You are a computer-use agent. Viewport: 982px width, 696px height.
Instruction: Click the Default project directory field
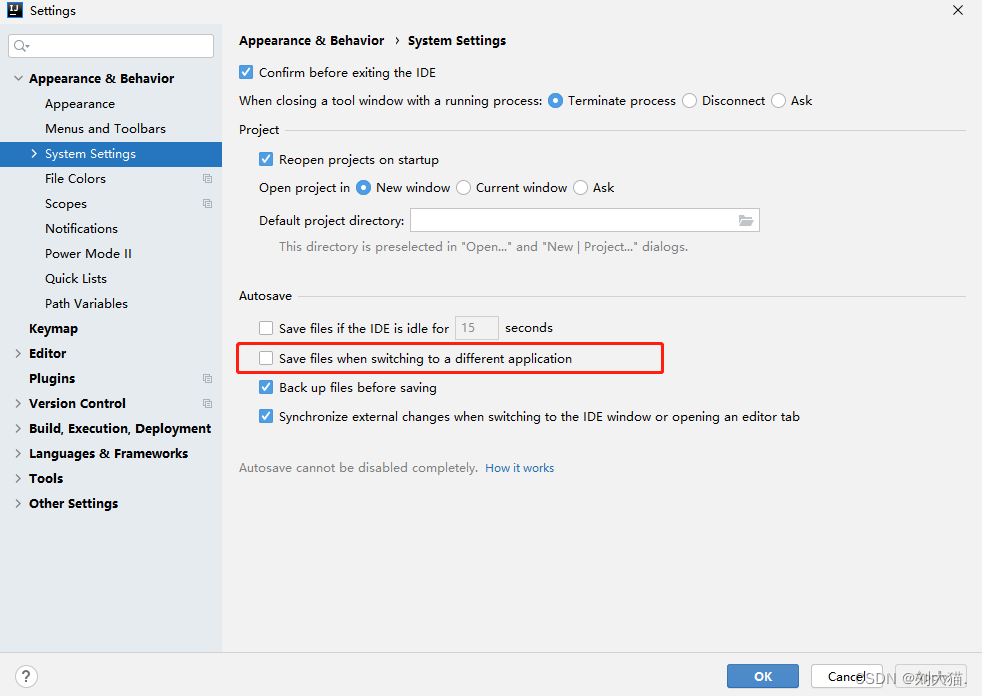(x=572, y=220)
